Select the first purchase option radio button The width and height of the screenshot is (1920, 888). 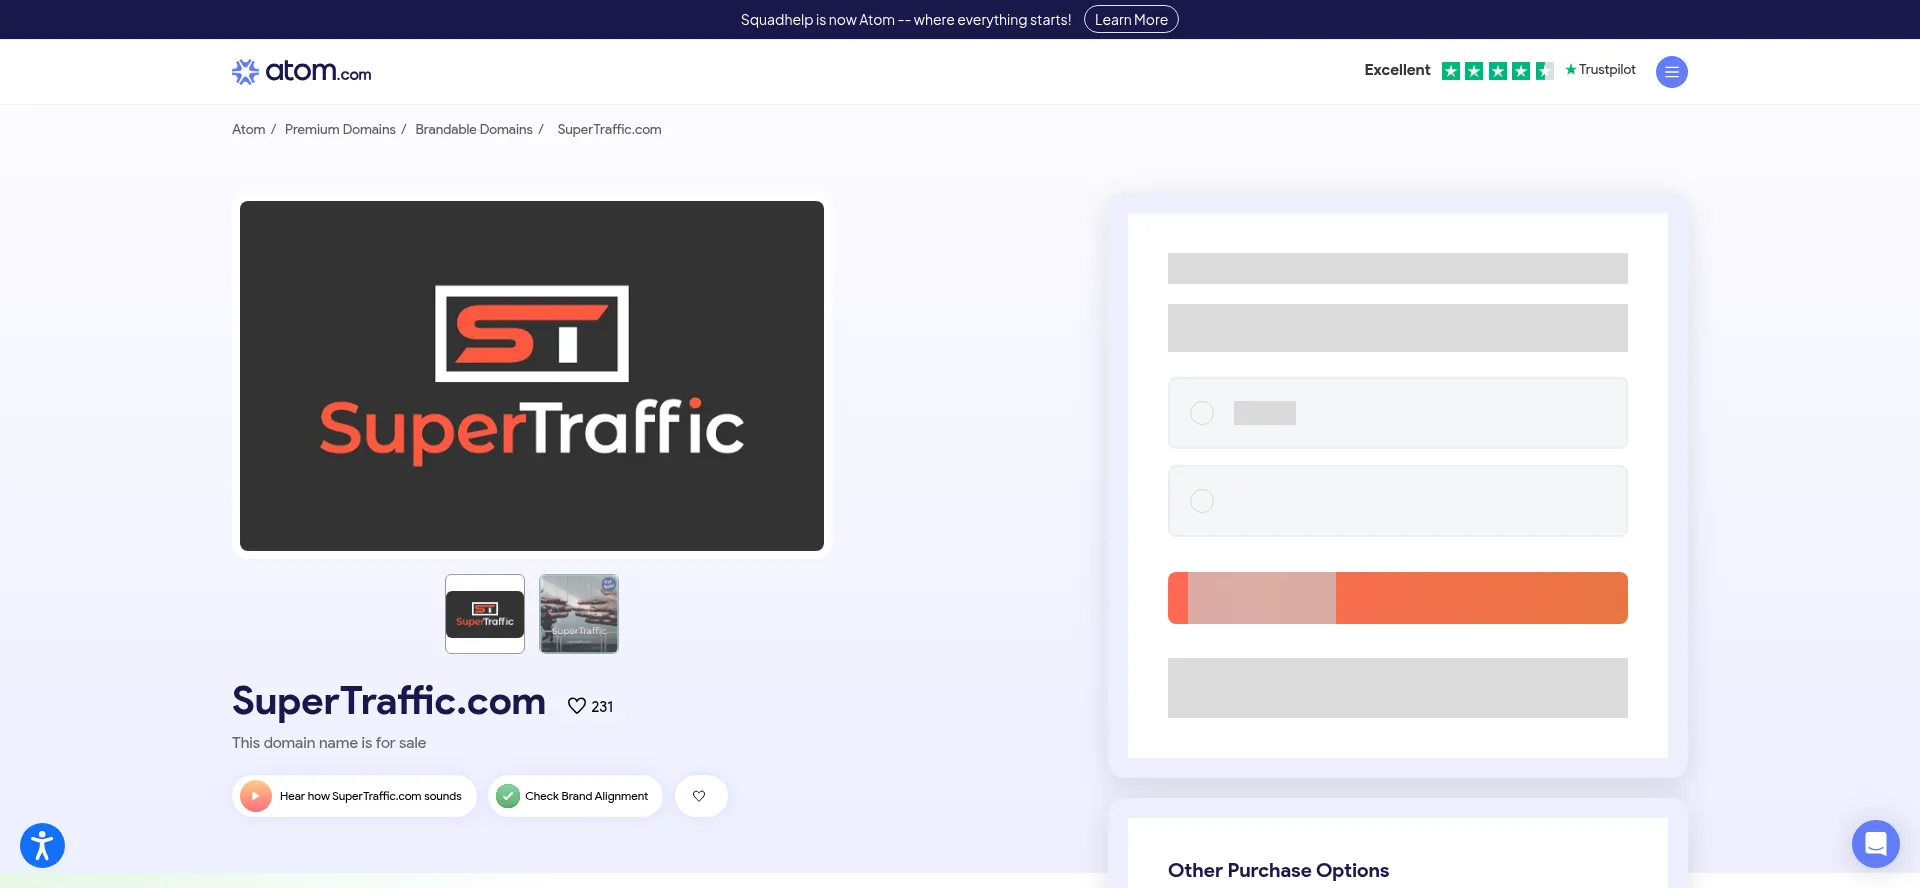click(x=1202, y=413)
